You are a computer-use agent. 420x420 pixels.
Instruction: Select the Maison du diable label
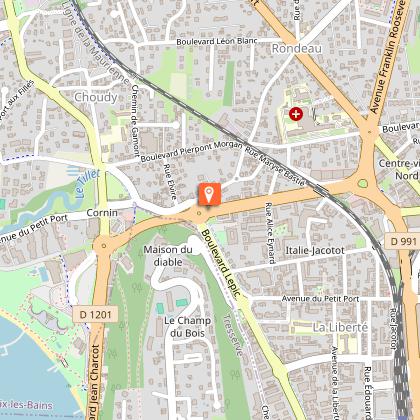pos(168,256)
